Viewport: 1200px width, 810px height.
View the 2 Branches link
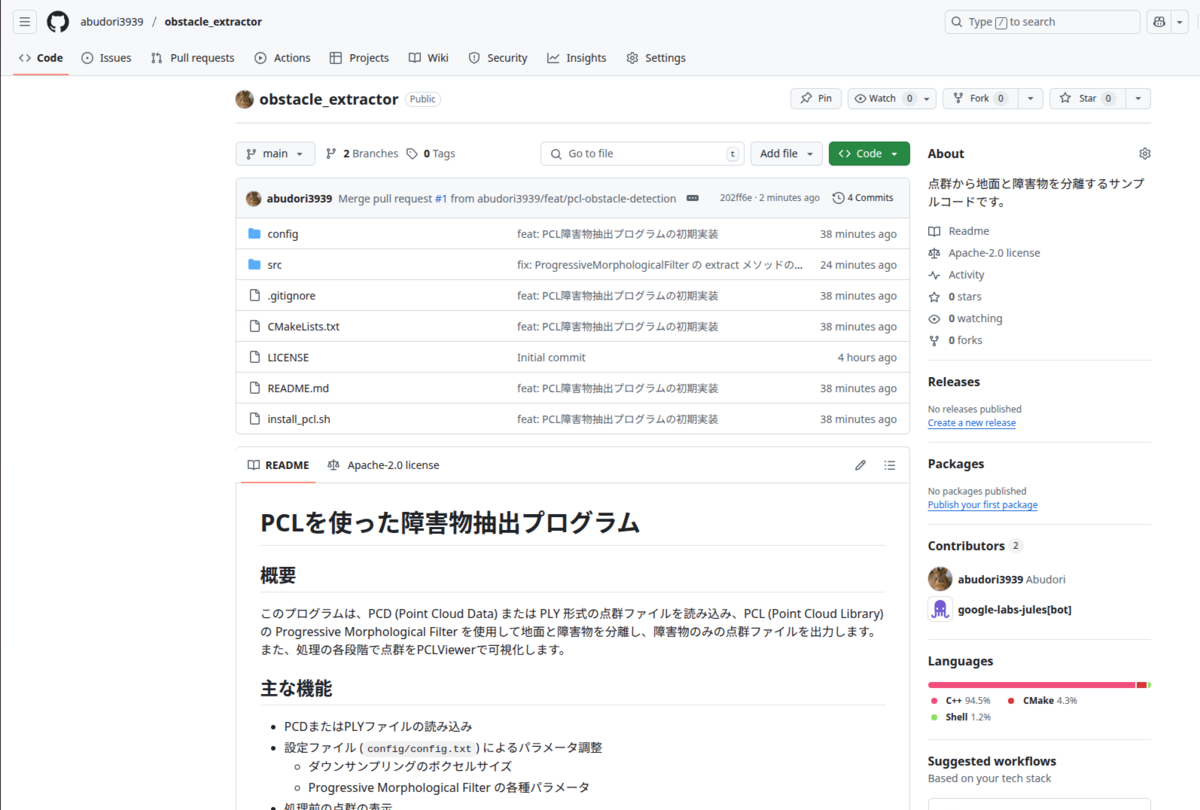tap(362, 154)
